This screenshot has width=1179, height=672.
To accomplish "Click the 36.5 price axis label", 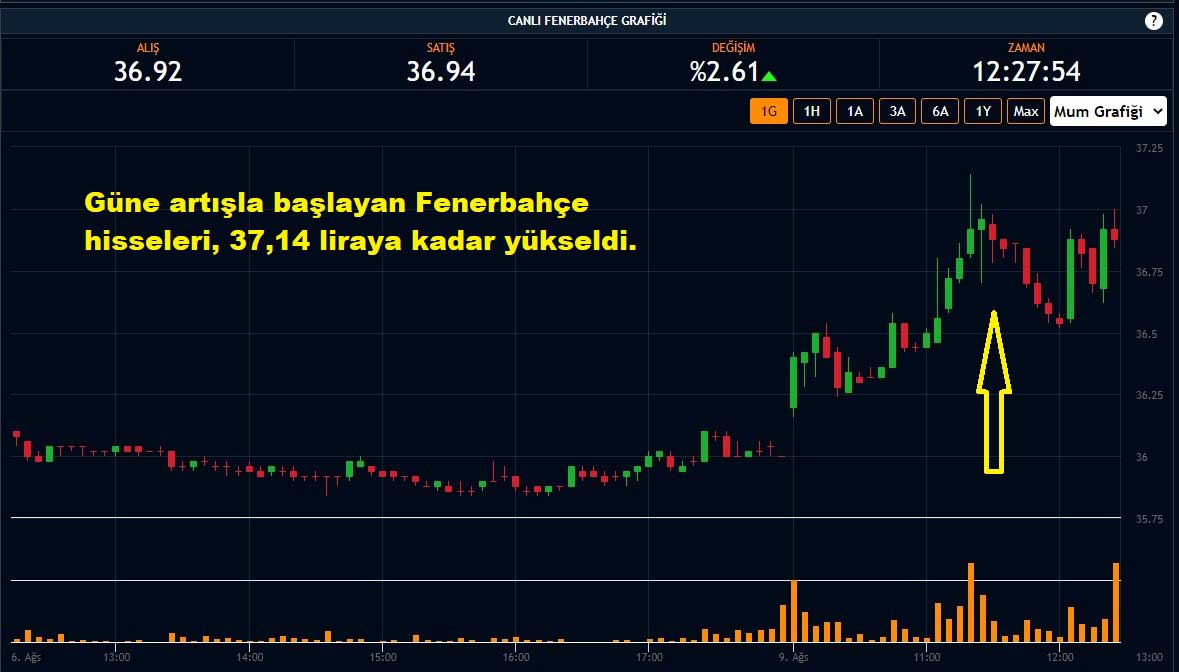I will (1147, 334).
